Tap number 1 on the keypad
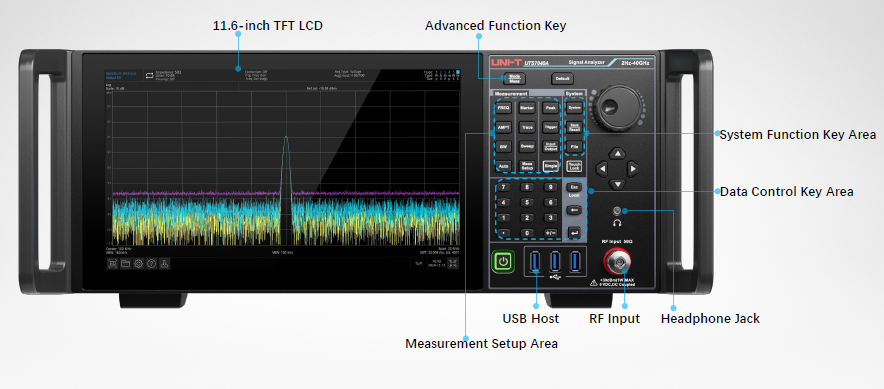The width and height of the screenshot is (884, 389). [x=503, y=218]
